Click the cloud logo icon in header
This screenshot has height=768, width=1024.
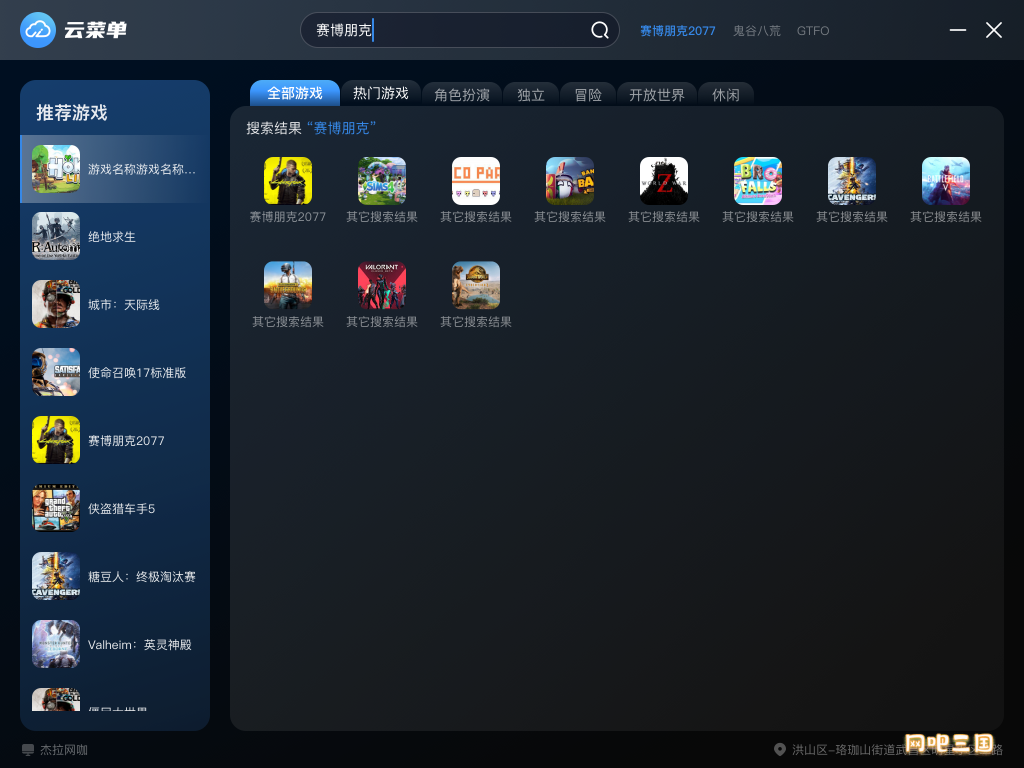coord(38,30)
